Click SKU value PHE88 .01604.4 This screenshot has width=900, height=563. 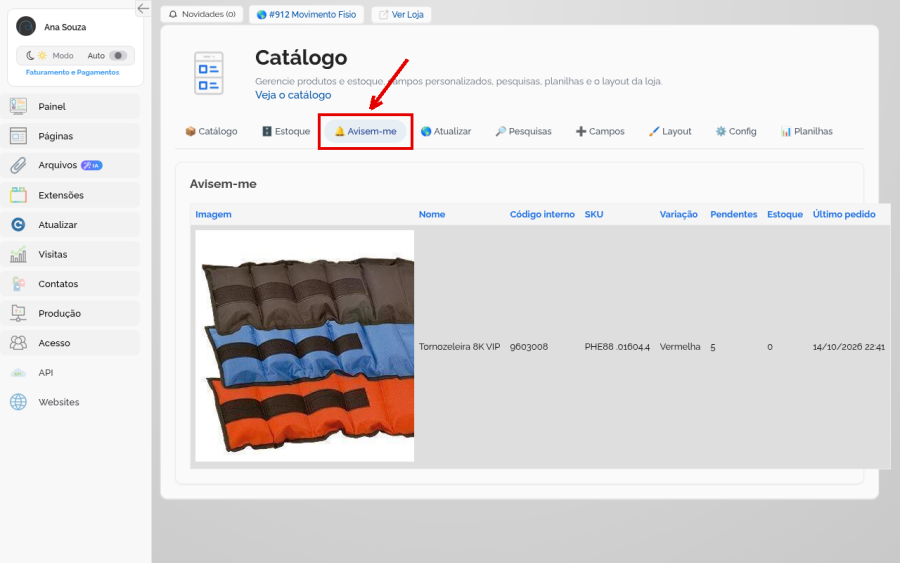pos(617,347)
